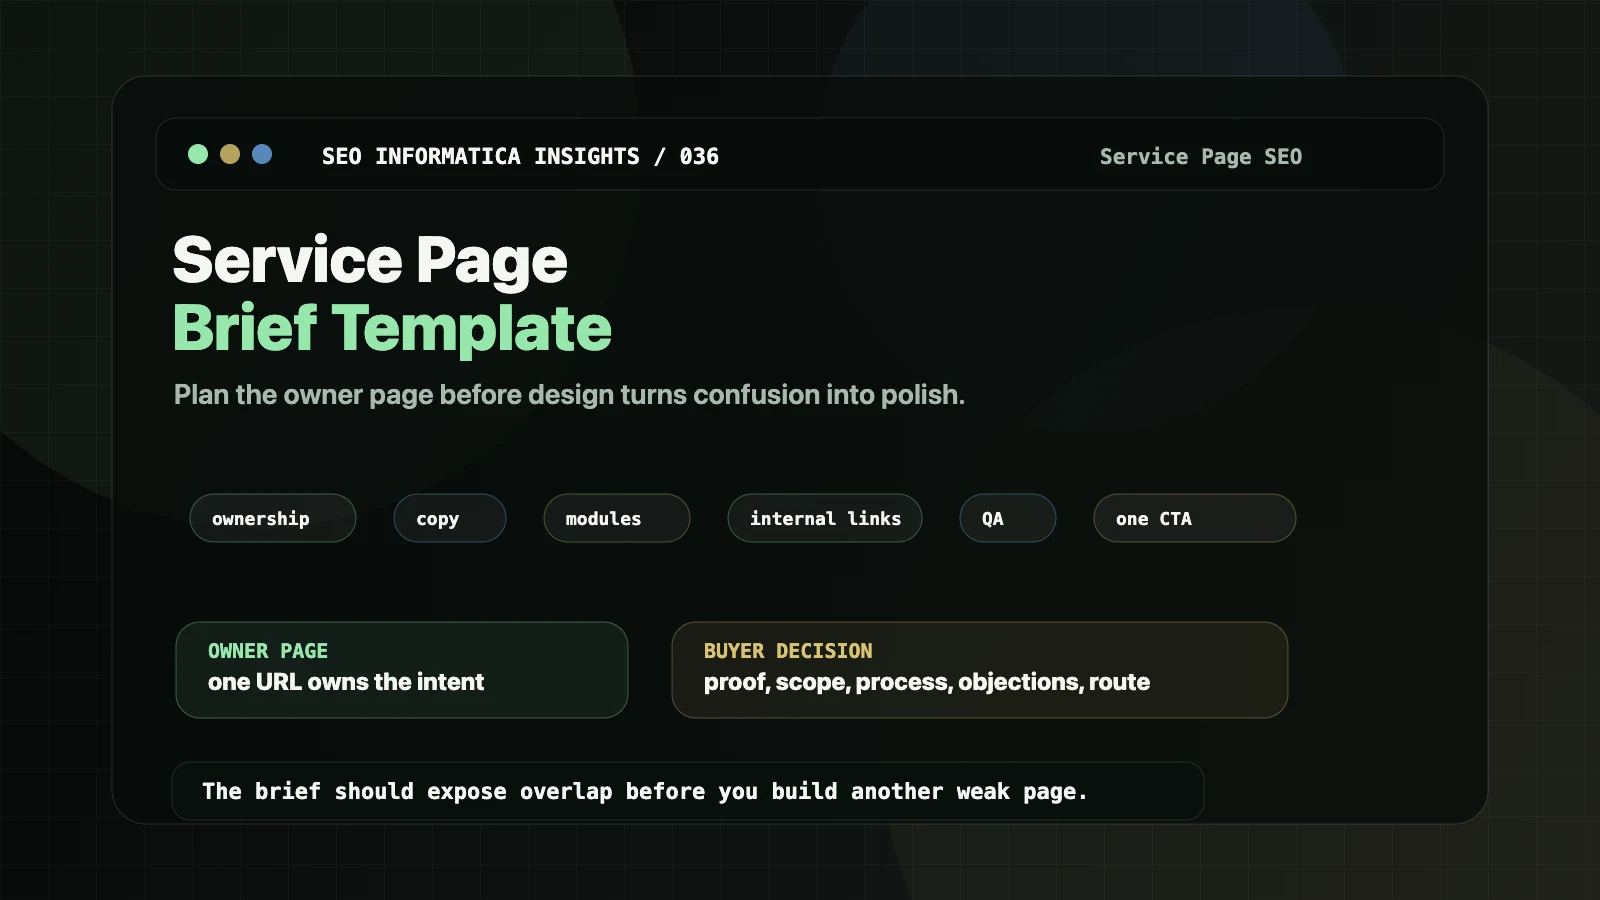Click the green dot in the header
This screenshot has width=1600, height=900.
pyautogui.click(x=198, y=154)
